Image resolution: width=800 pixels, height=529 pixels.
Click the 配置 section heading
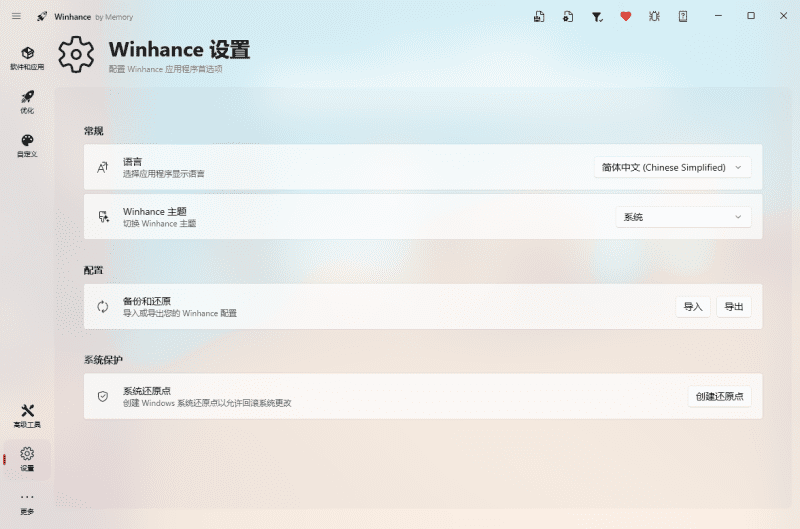[93, 270]
